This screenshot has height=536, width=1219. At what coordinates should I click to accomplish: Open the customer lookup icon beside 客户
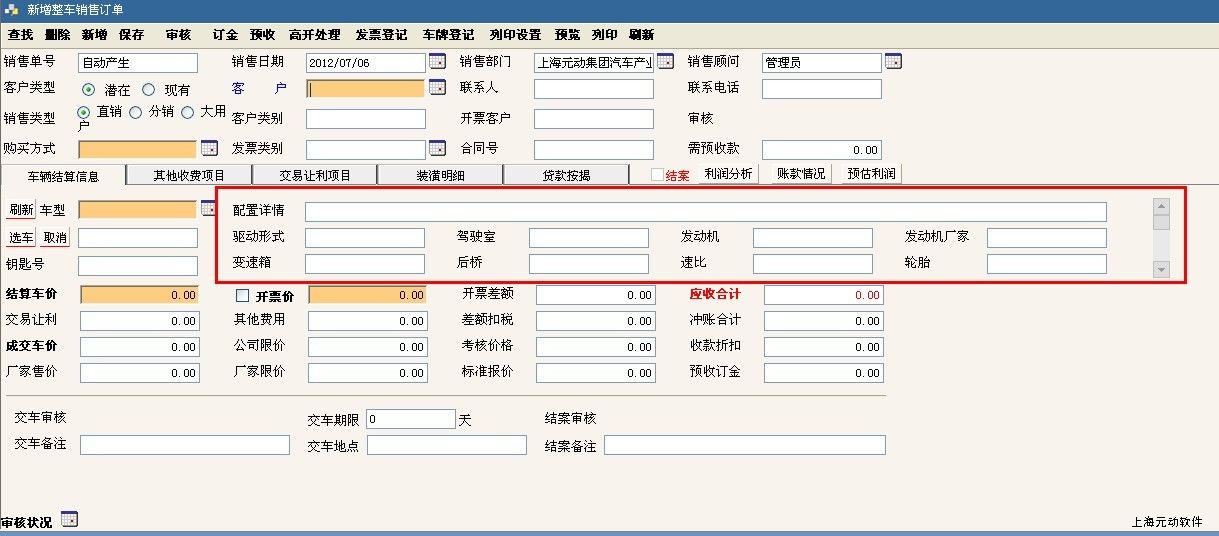(437, 88)
